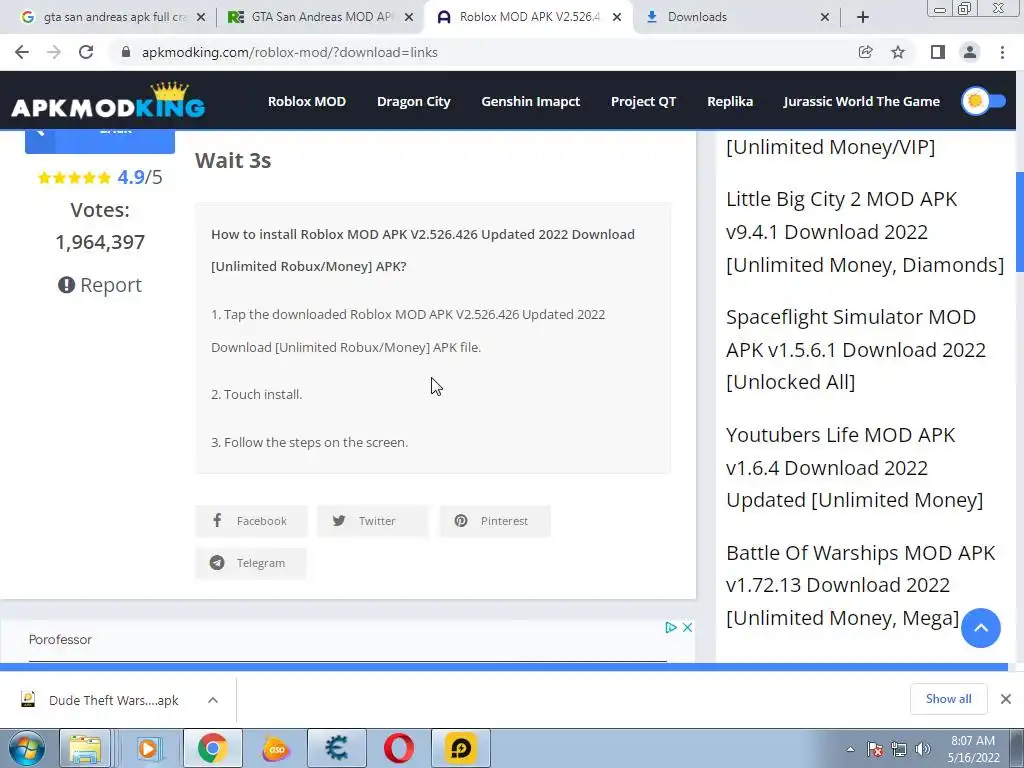Reload the current page
Viewport: 1024px width, 768px height.
point(86,52)
